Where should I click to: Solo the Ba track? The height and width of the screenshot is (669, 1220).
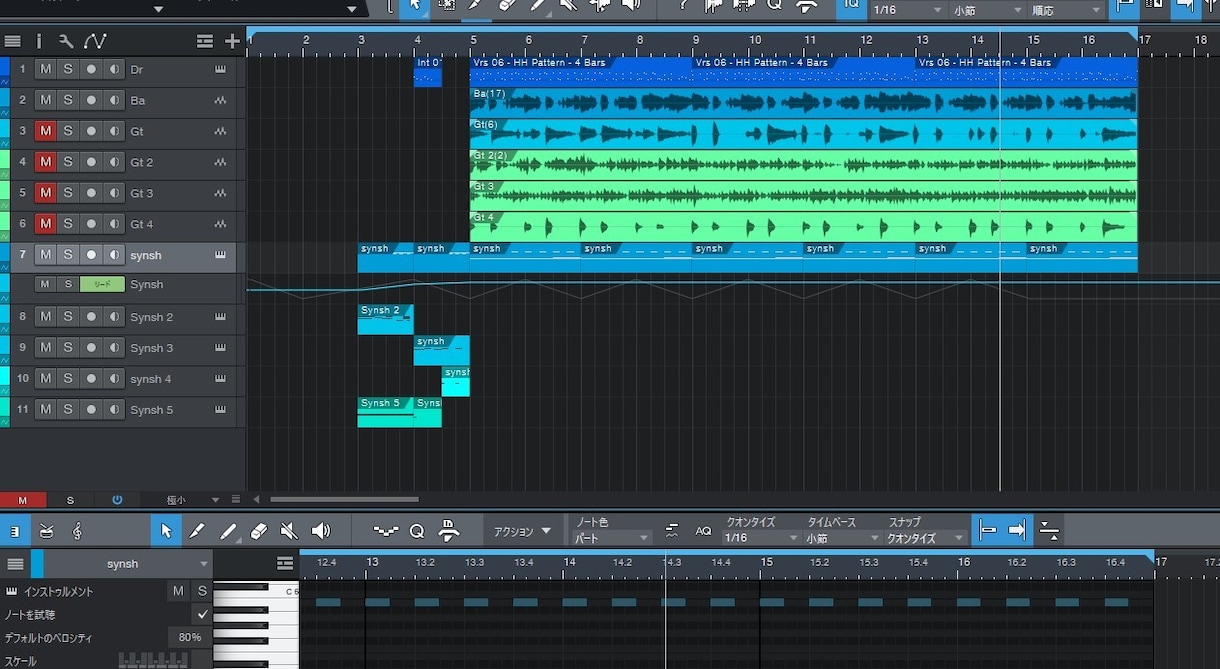(x=68, y=100)
